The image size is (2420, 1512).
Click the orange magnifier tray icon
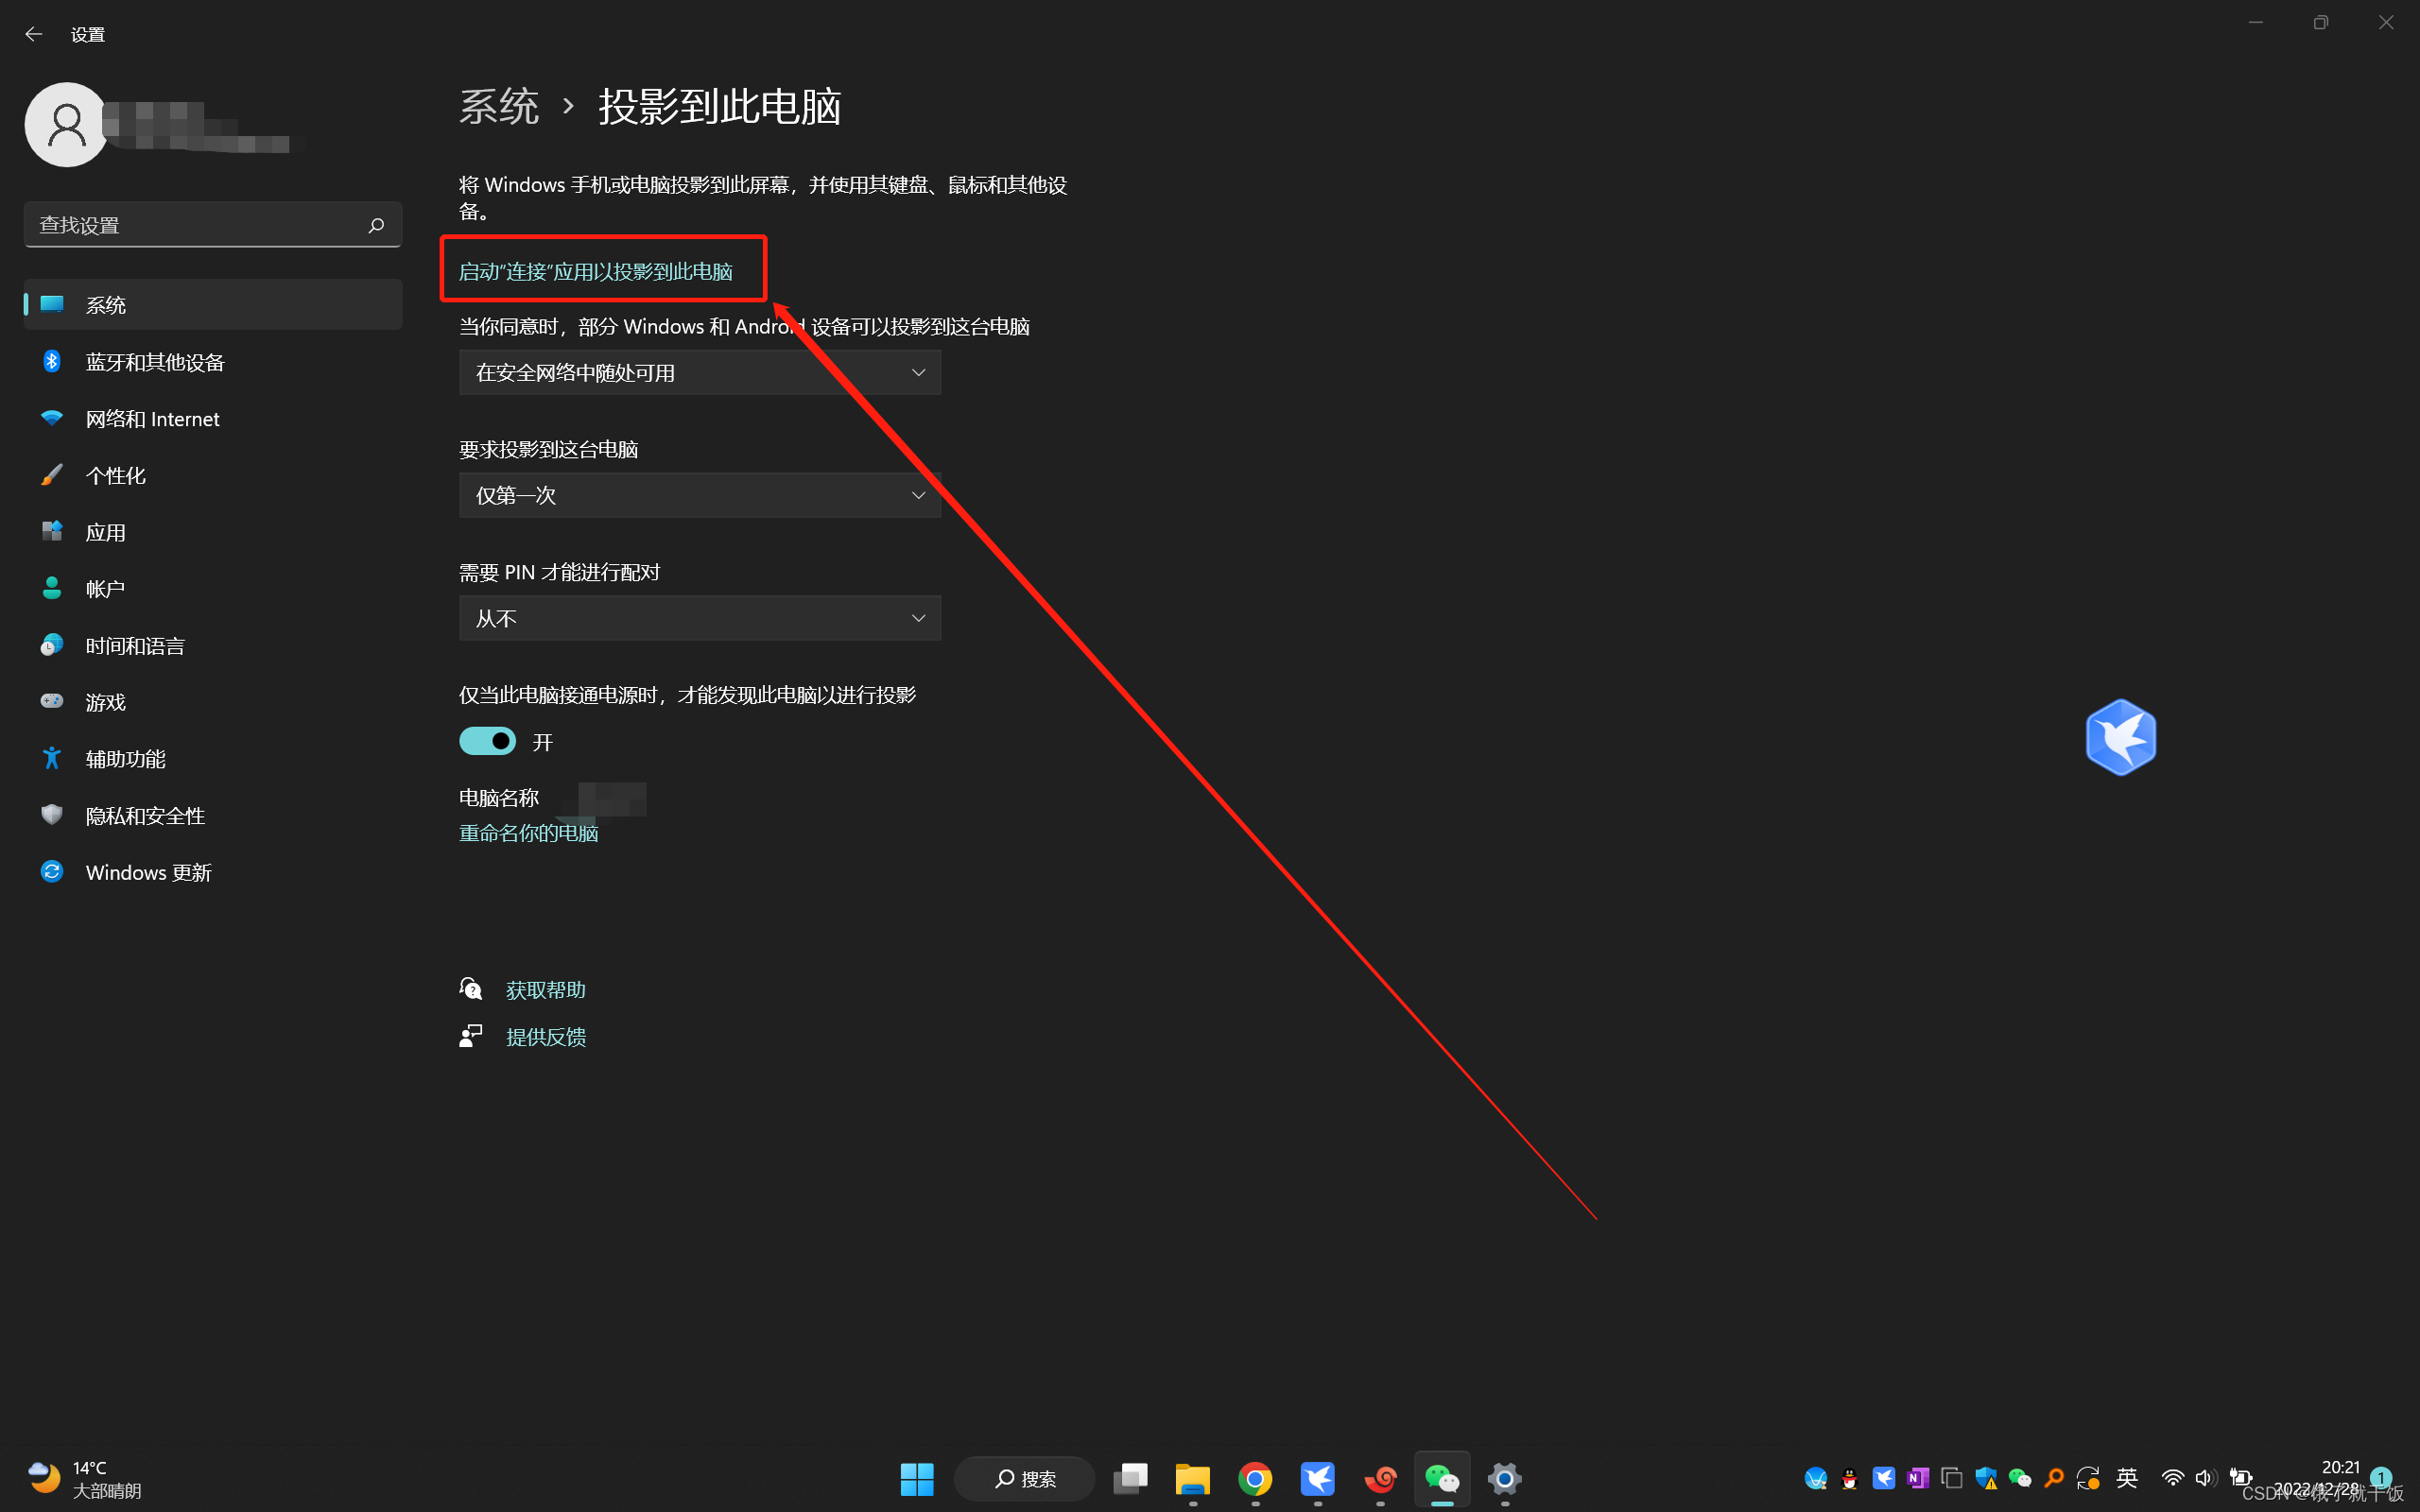click(2054, 1479)
